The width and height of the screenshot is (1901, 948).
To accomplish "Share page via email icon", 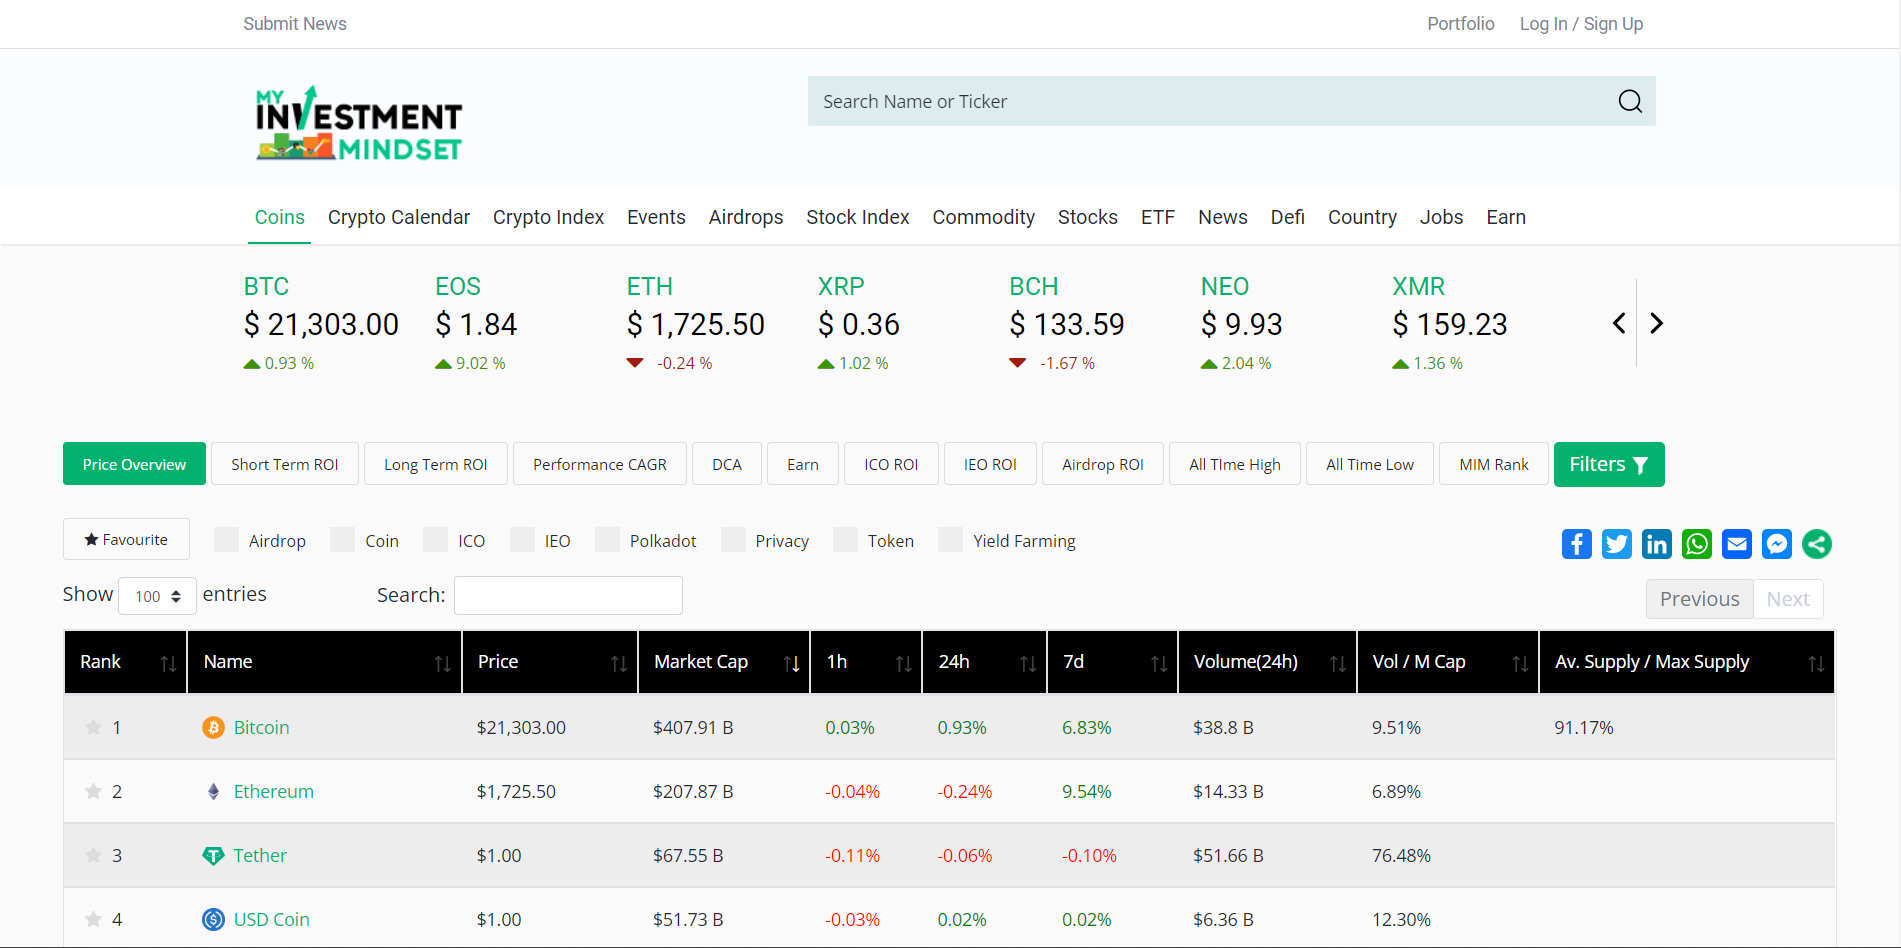I will coord(1737,544).
